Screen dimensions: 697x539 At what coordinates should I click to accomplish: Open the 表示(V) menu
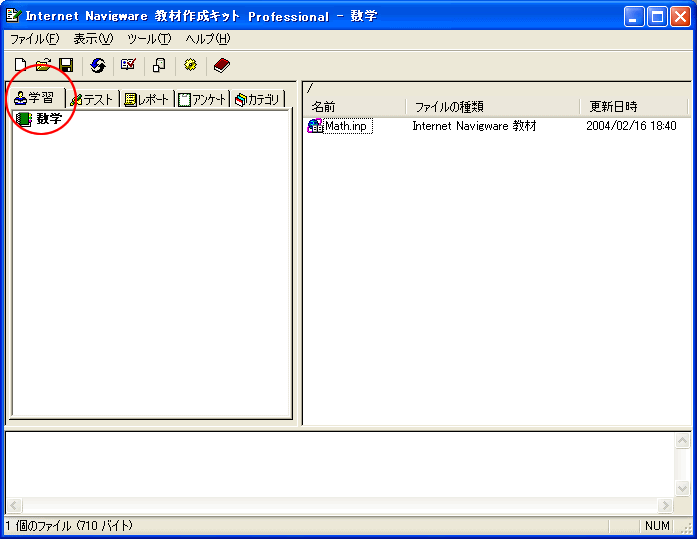pos(93,39)
